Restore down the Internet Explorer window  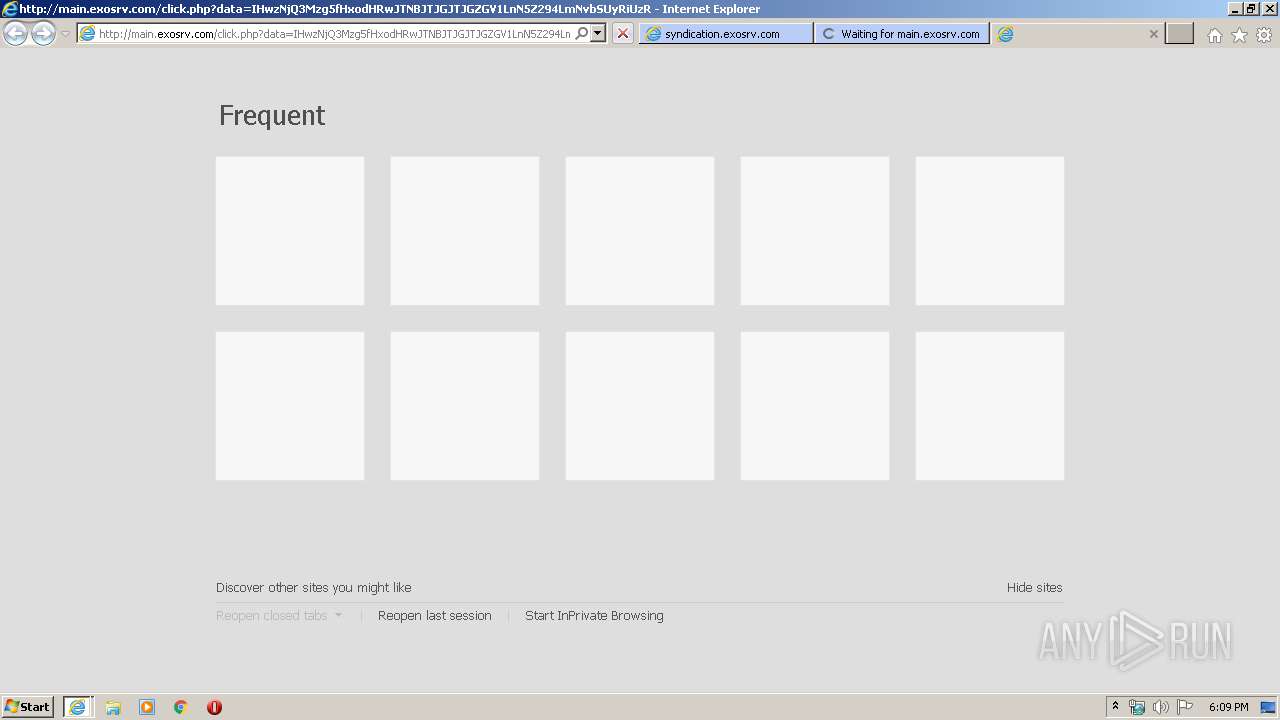pos(1251,9)
